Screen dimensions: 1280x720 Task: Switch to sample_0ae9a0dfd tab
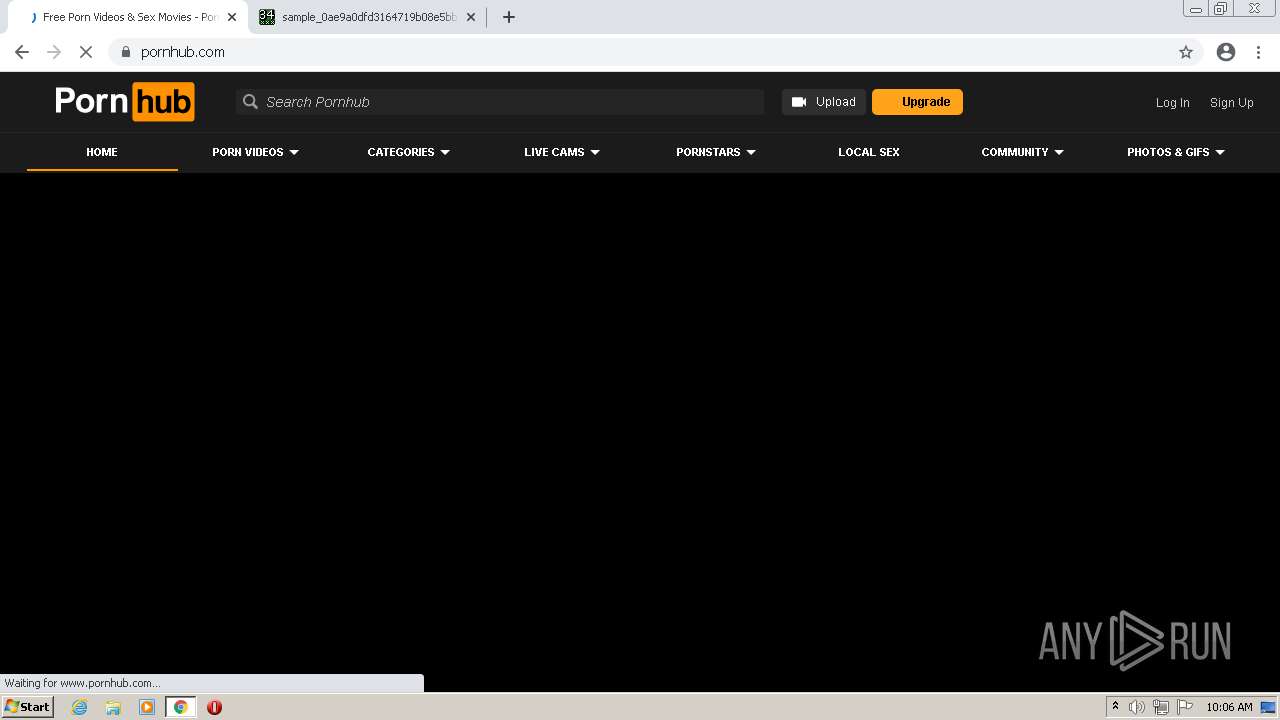point(368,17)
